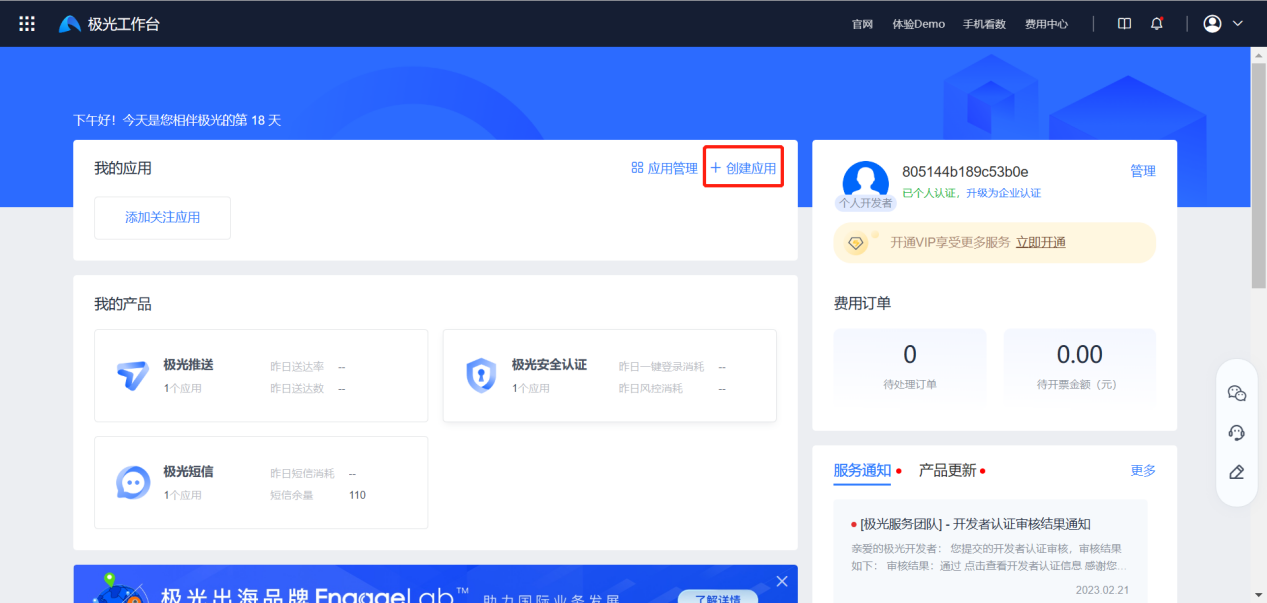Open the WeChat contact floating icon
Image resolution: width=1267 pixels, height=603 pixels.
(x=1237, y=393)
